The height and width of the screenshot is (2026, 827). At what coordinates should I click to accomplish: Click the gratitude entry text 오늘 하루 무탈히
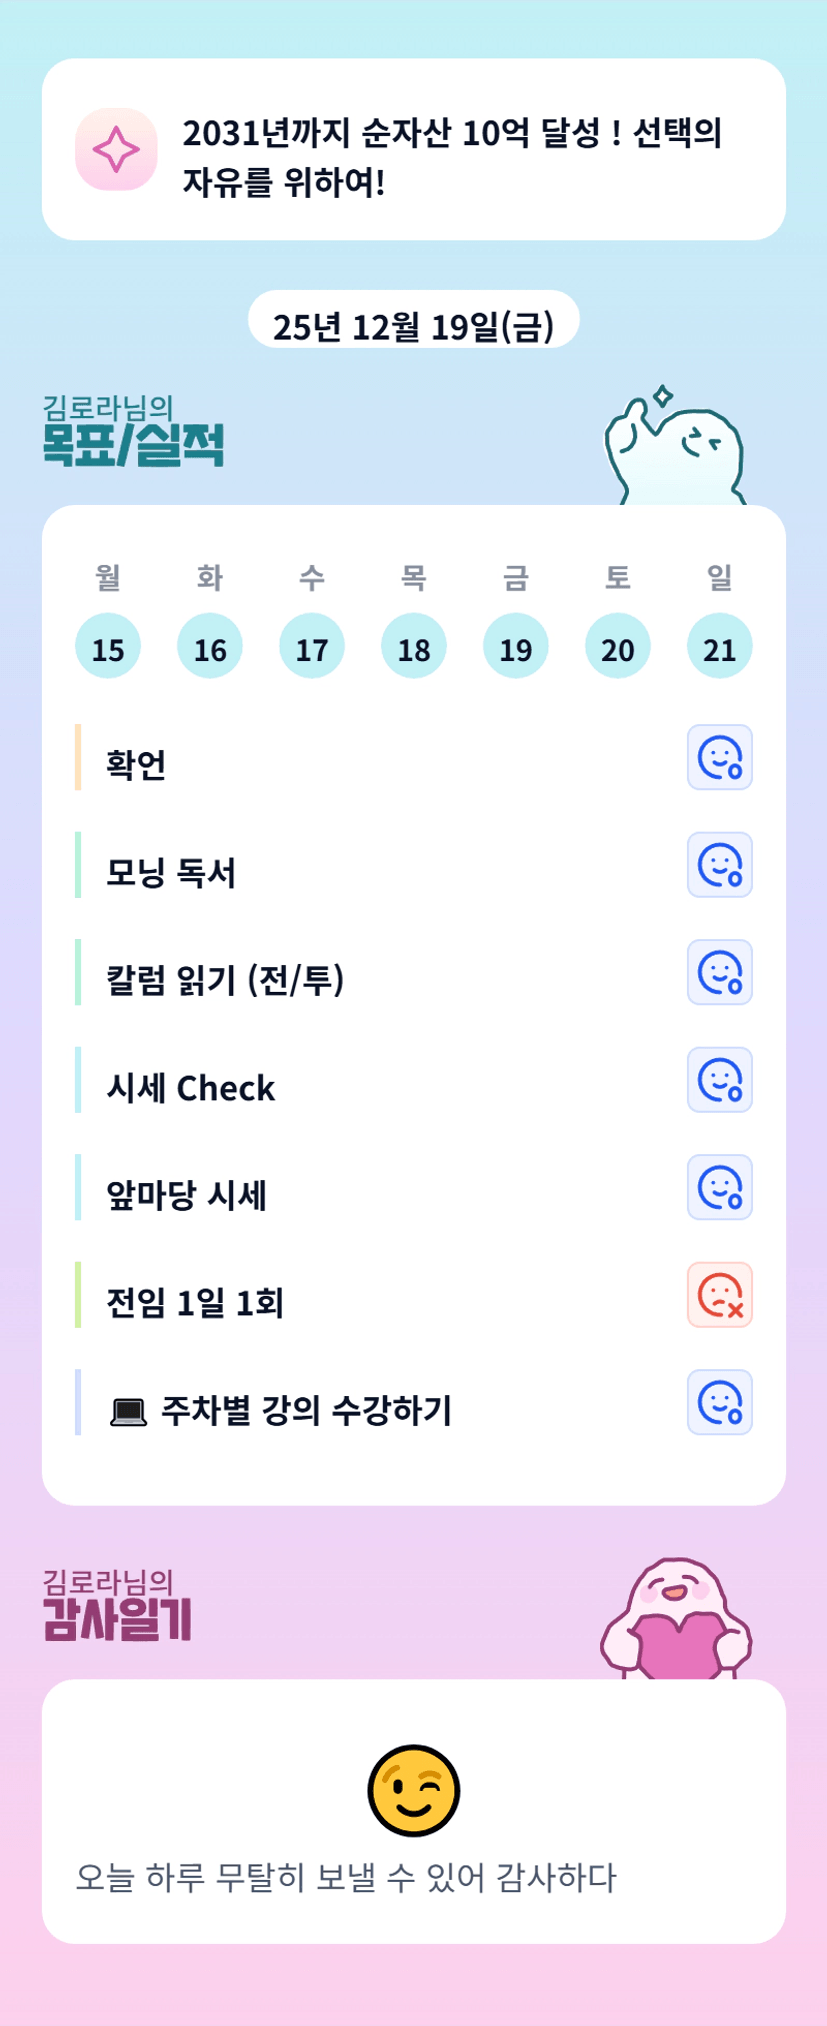click(x=346, y=1877)
